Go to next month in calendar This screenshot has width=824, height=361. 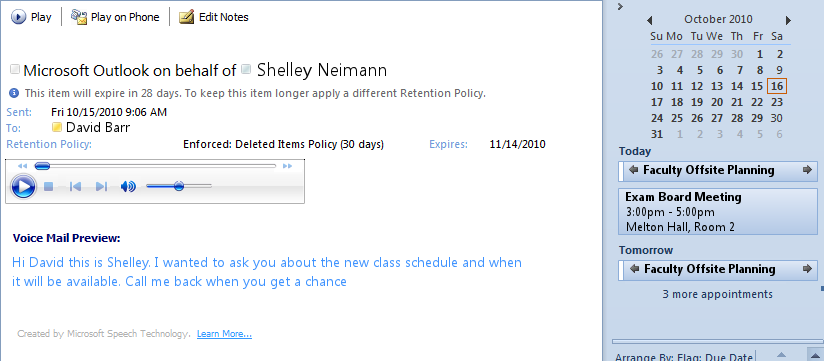tap(788, 20)
